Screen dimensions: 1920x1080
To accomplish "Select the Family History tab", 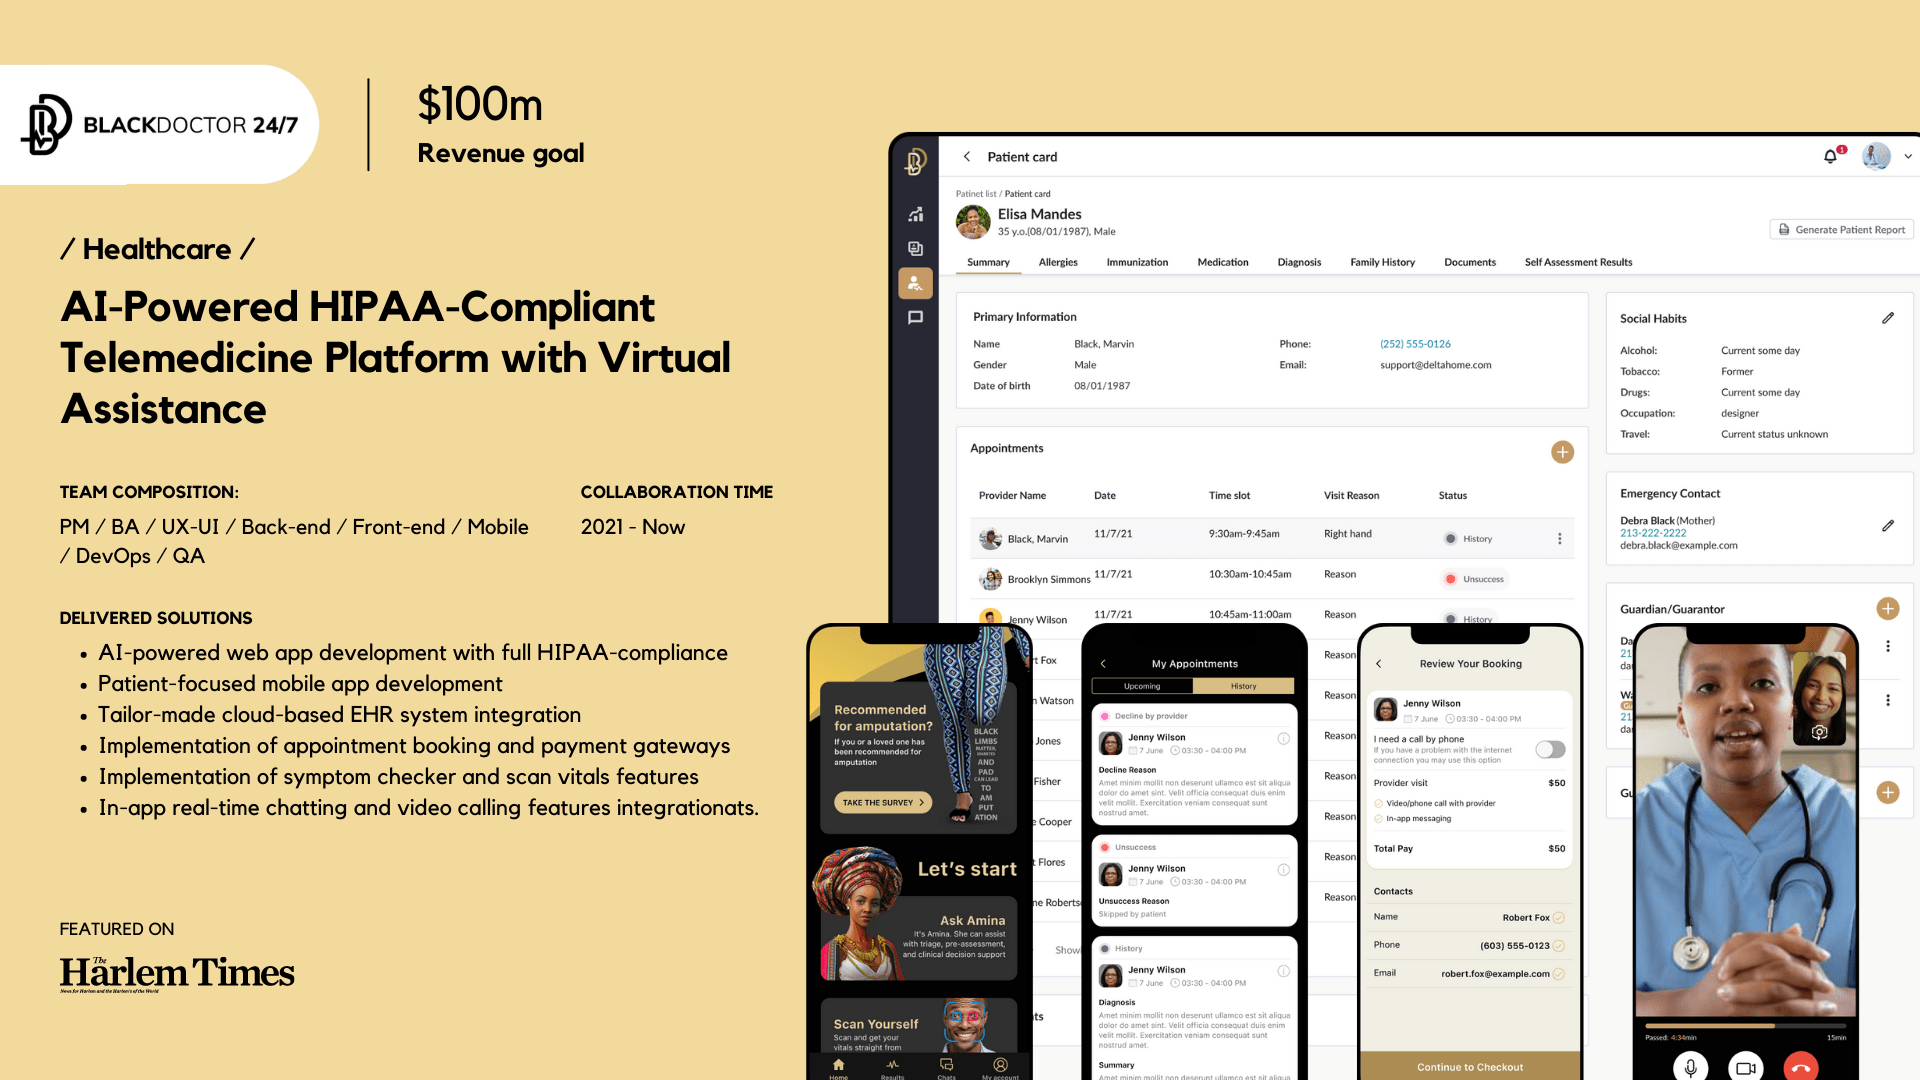I will [x=1383, y=261].
